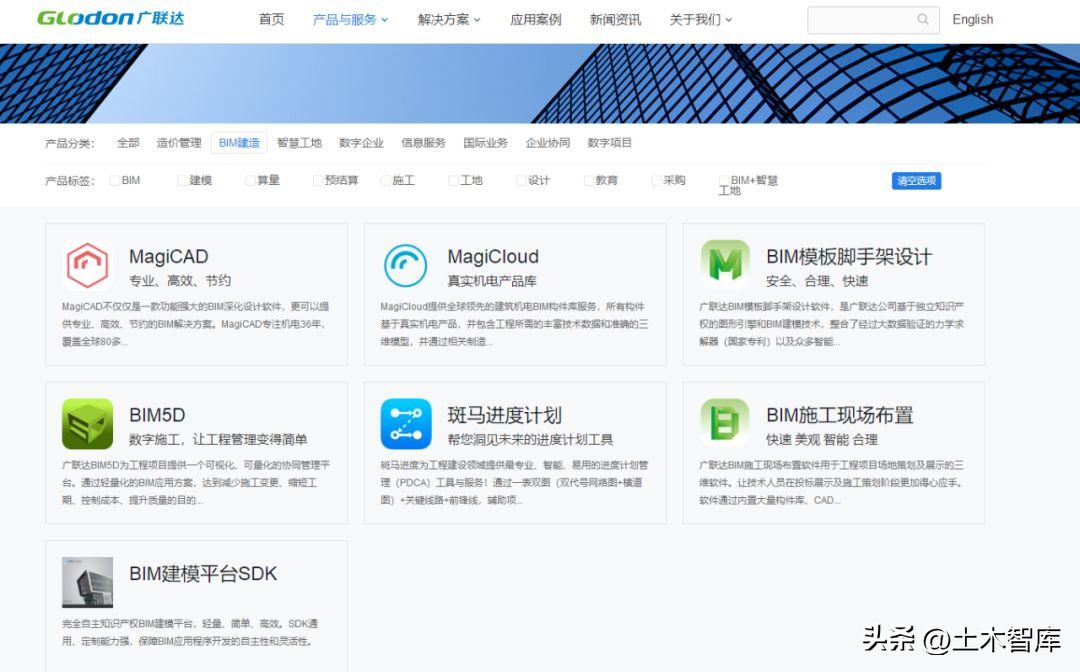Go to the 应用案例 menu item
The image size is (1080, 672).
tap(535, 20)
